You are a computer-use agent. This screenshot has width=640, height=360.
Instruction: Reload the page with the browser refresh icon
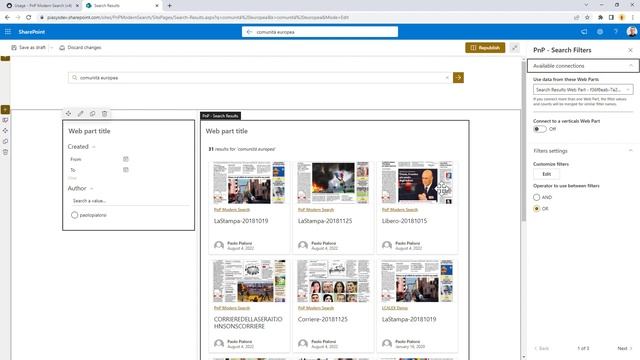tap(28, 17)
